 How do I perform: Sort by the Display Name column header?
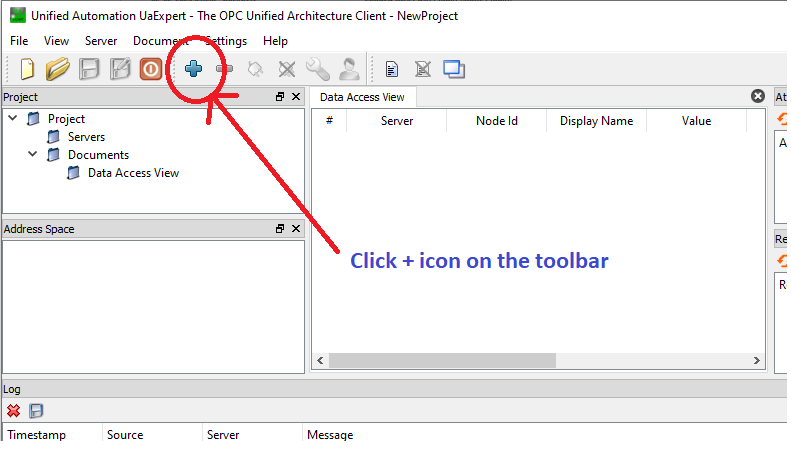tap(596, 121)
